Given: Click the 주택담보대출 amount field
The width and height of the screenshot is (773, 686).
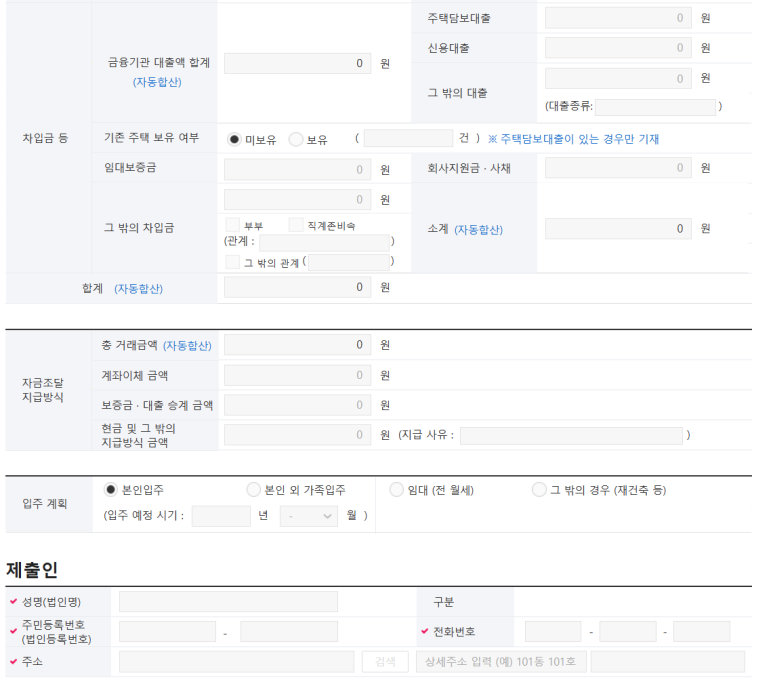Looking at the screenshot, I should pyautogui.click(x=618, y=18).
